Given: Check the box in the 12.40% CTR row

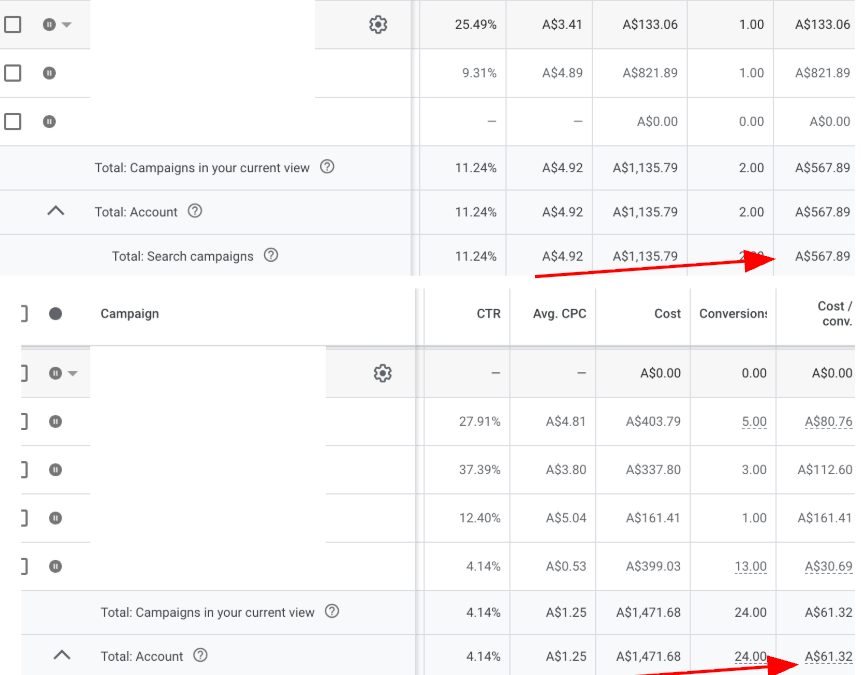Looking at the screenshot, I should click(x=24, y=518).
